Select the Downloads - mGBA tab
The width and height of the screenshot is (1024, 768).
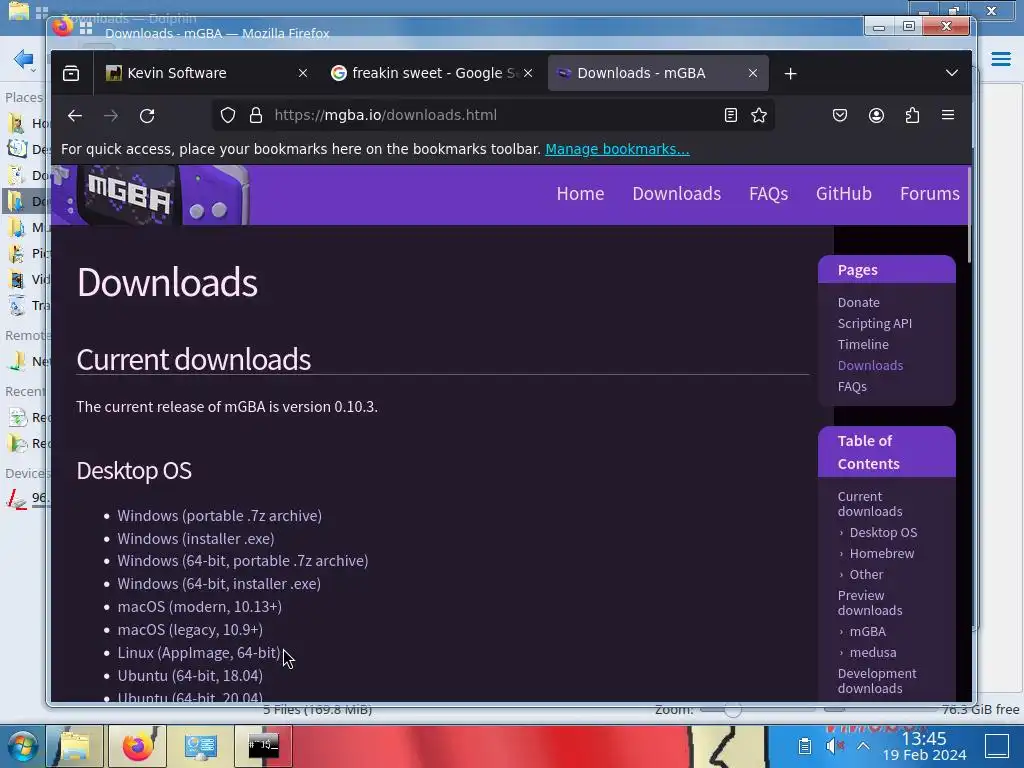tap(657, 73)
